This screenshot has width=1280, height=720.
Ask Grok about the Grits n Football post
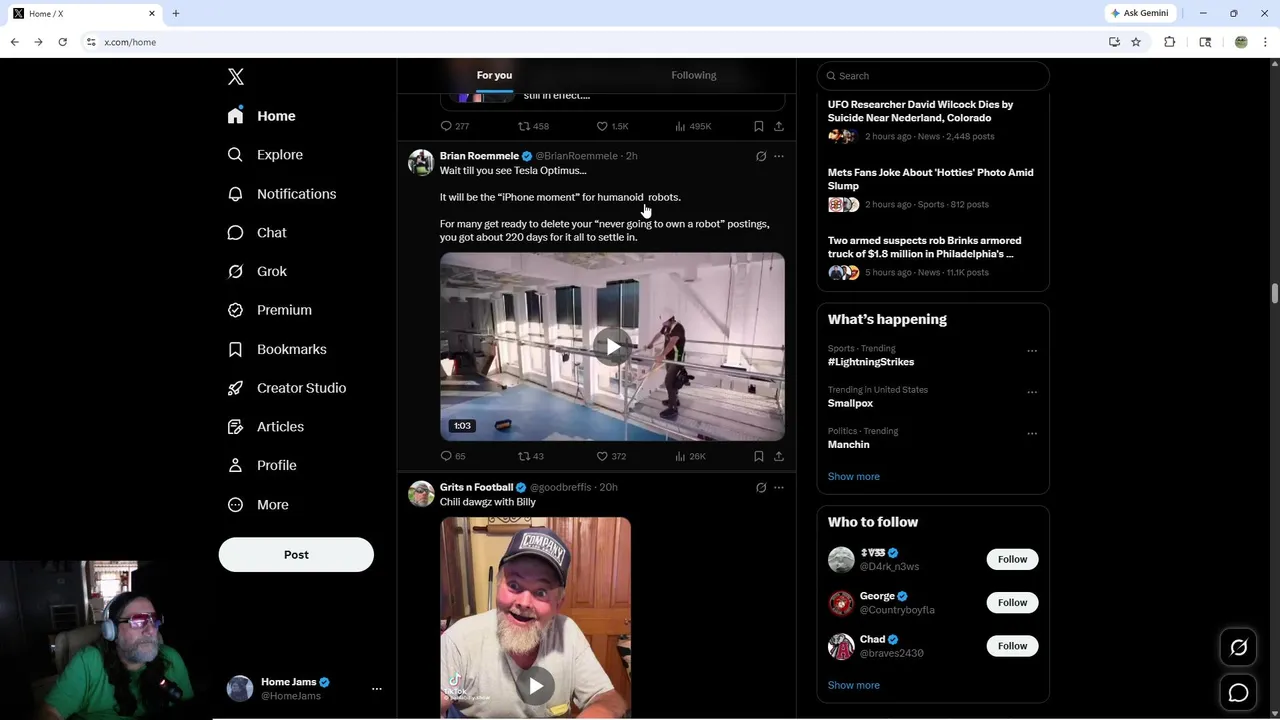coord(761,488)
